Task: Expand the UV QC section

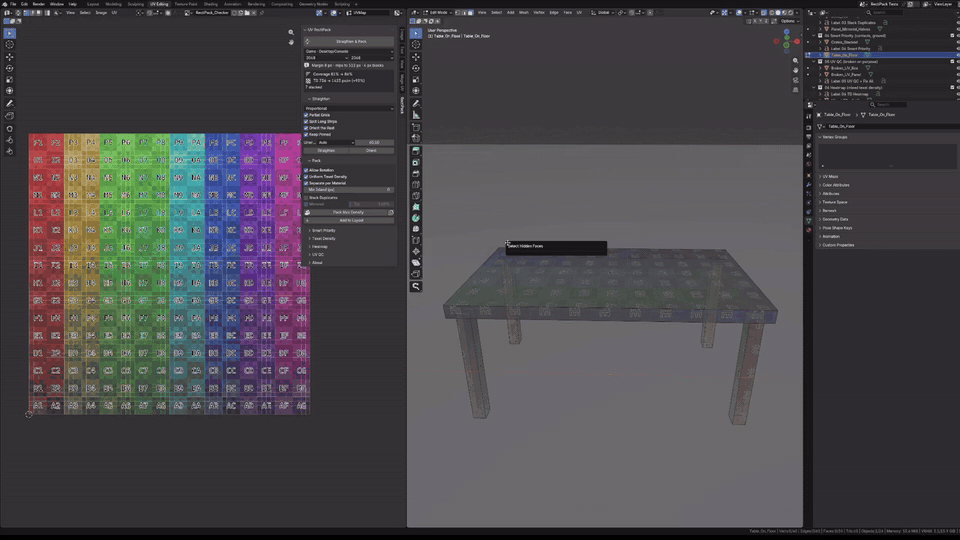Action: click(317, 254)
